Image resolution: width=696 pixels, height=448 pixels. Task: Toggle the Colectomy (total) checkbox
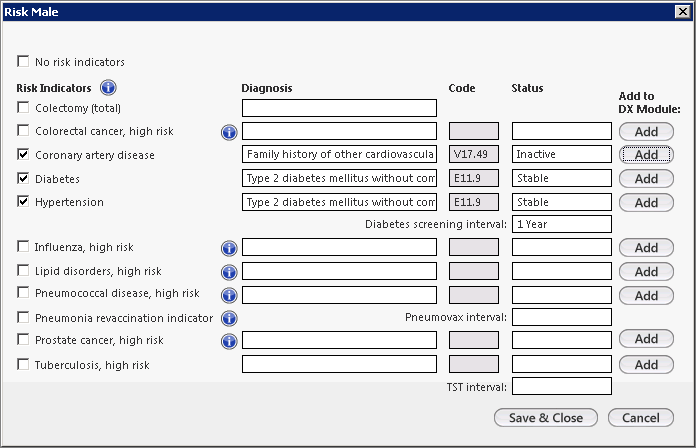coord(24,108)
